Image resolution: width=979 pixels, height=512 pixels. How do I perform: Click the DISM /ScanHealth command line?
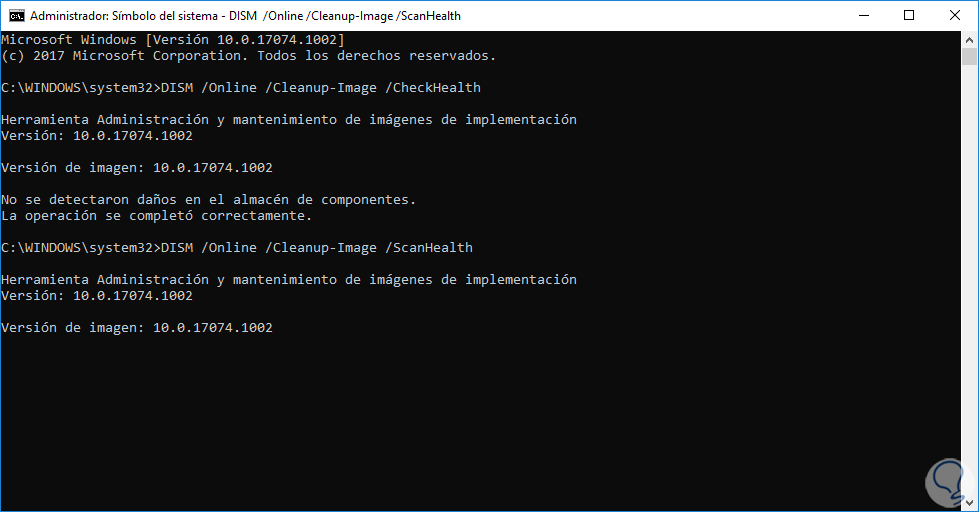(237, 248)
